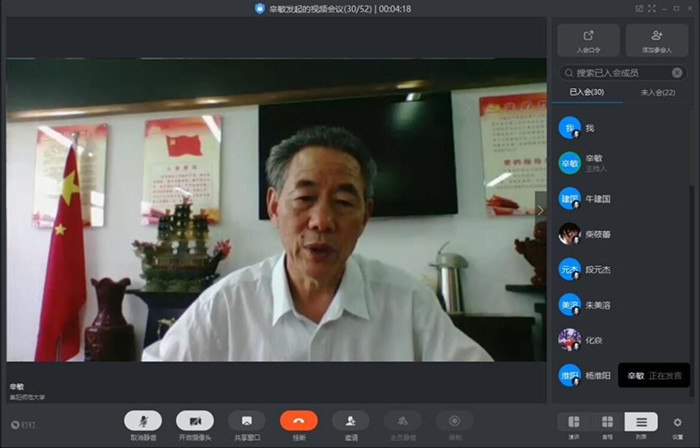
Task: Turn on camera with 开启摄像头
Action: 195,421
